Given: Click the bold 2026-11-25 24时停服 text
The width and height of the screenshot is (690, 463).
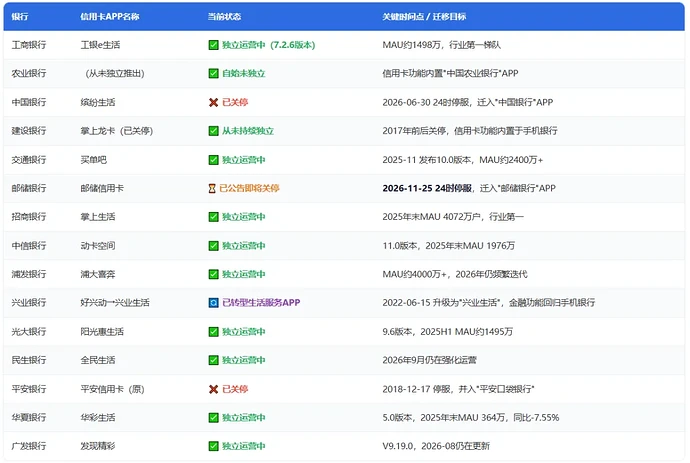Looking at the screenshot, I should point(427,188).
